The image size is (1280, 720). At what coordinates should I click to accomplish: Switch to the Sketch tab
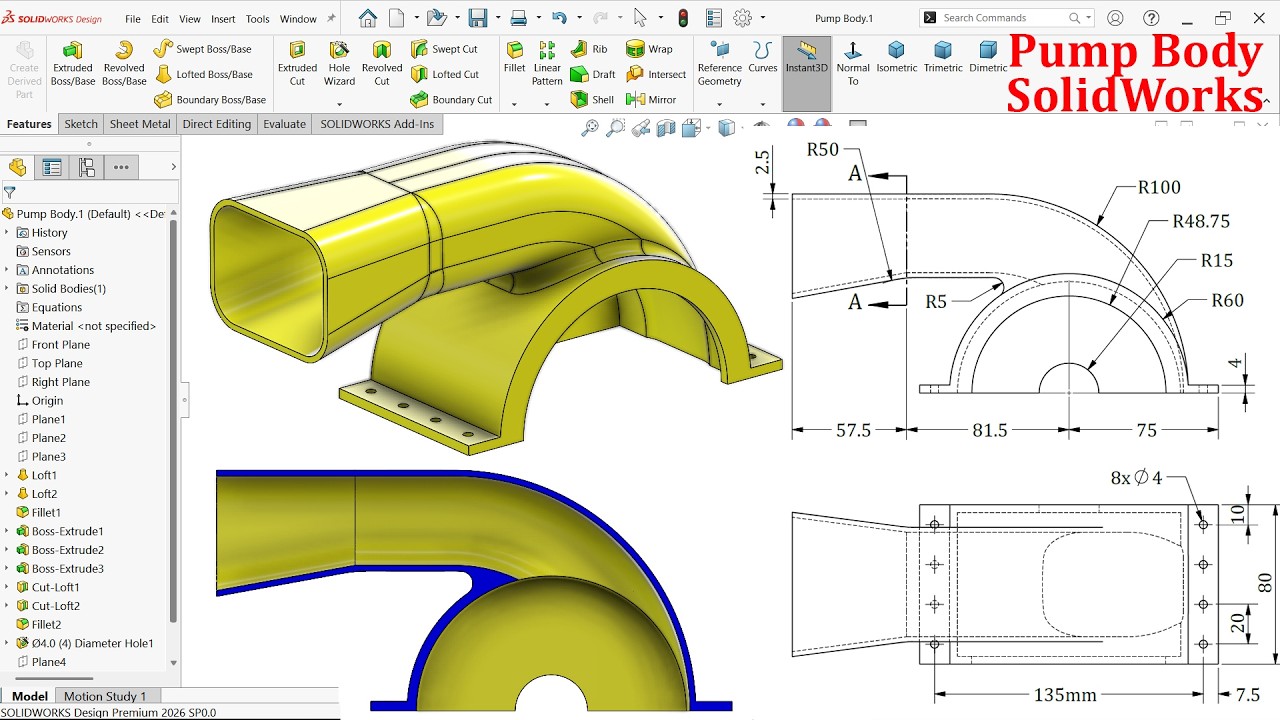81,124
